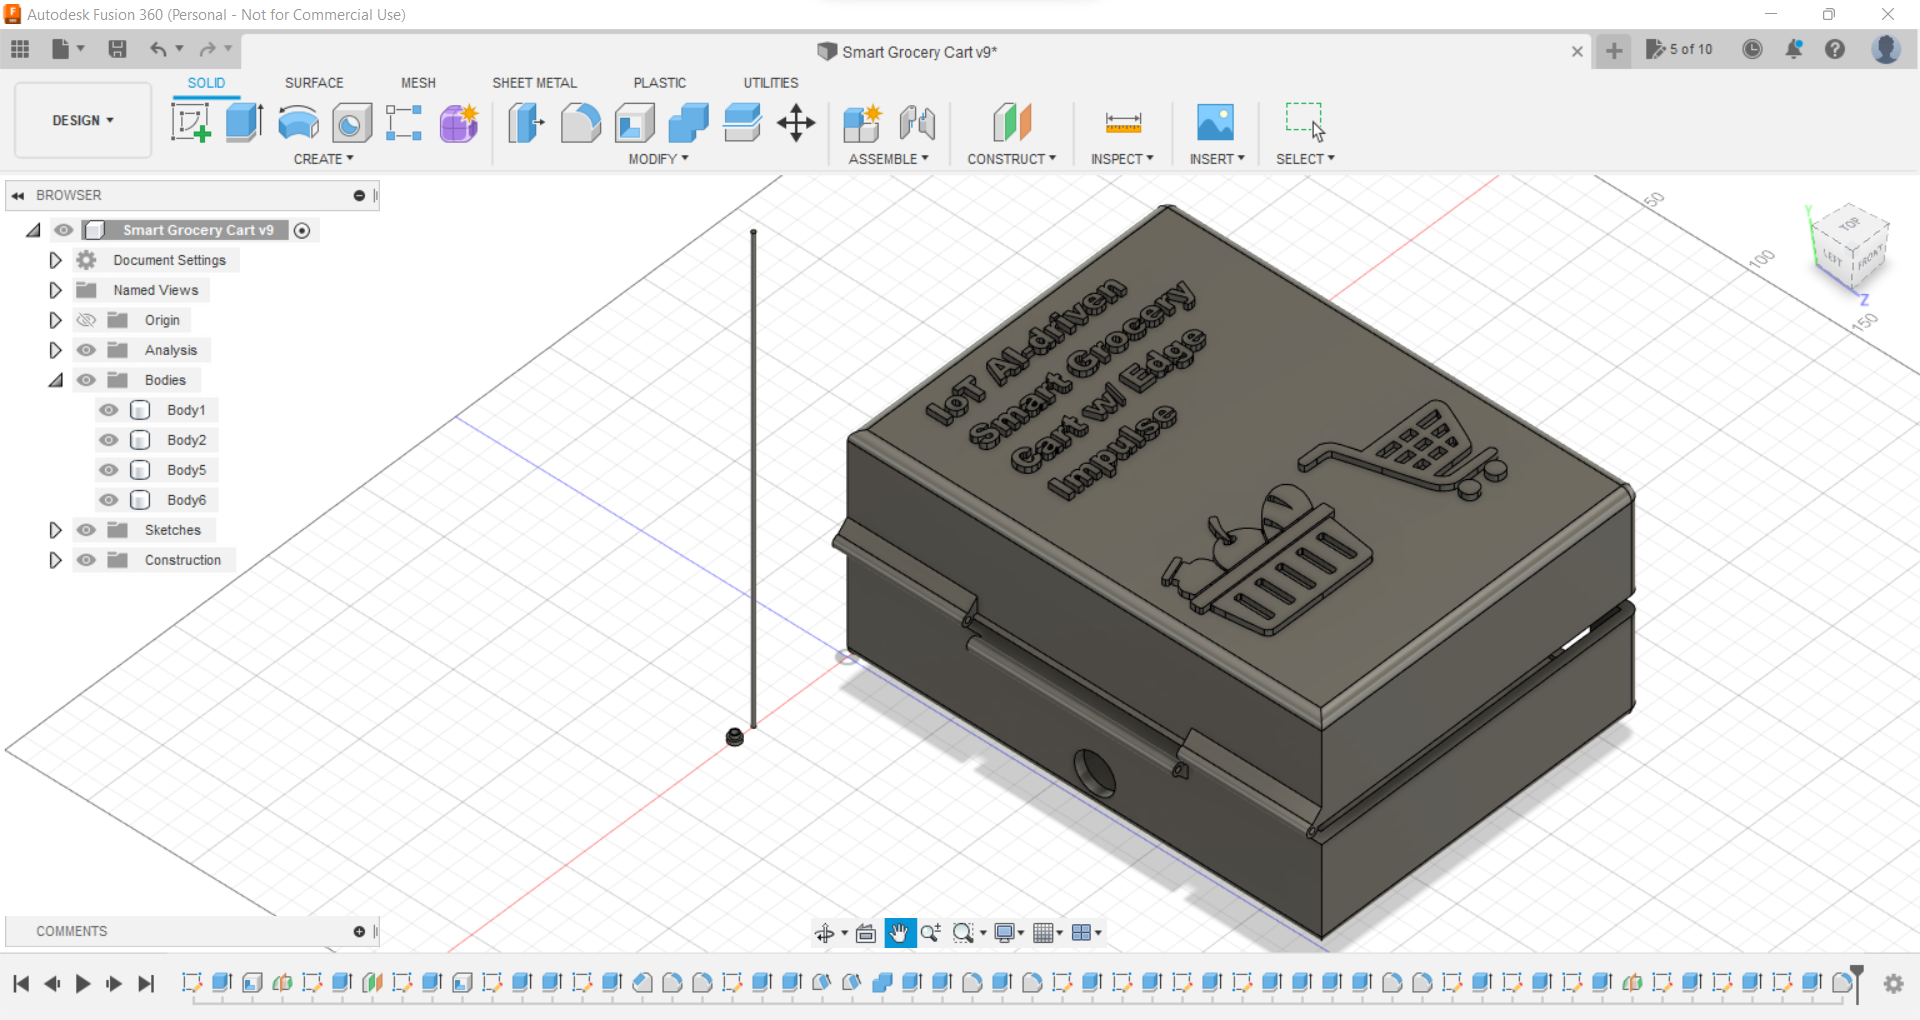Collapse the Bodies folder
This screenshot has height=1020, width=1920.
(x=56, y=380)
